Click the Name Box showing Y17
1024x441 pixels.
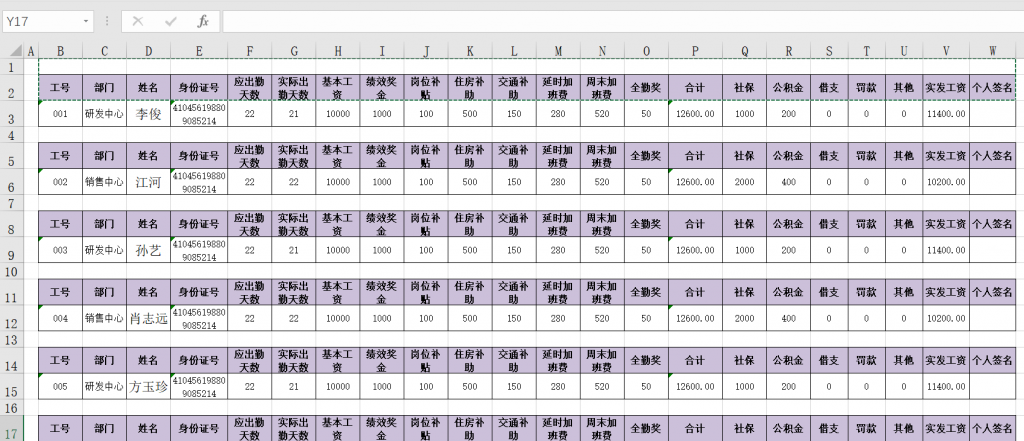tap(40, 21)
